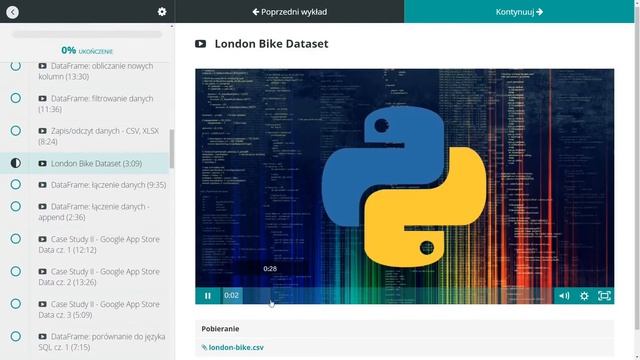Screen dimensions: 640x360
Task: Click video icon for DataFrame: filtrowanie danych
Action: coord(42,98)
